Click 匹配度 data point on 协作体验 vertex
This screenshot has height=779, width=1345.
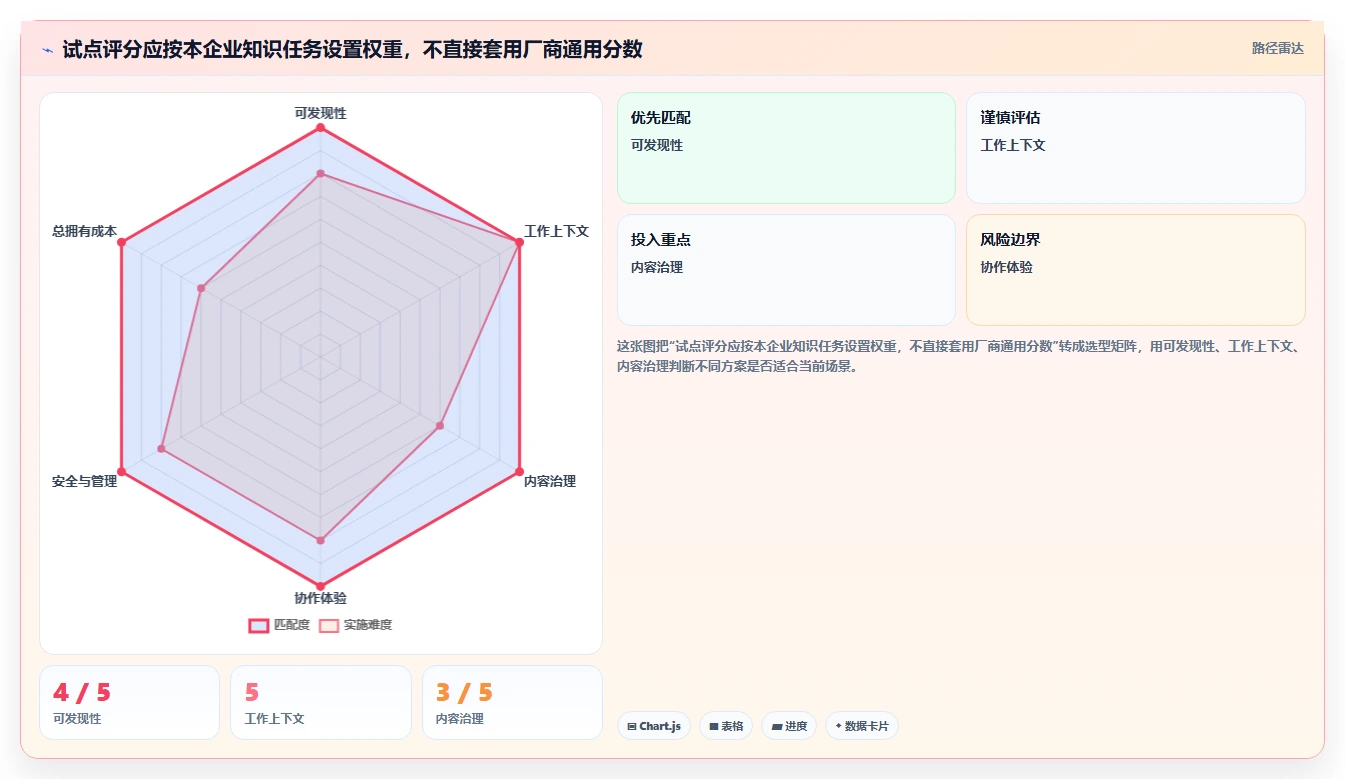tap(320, 586)
